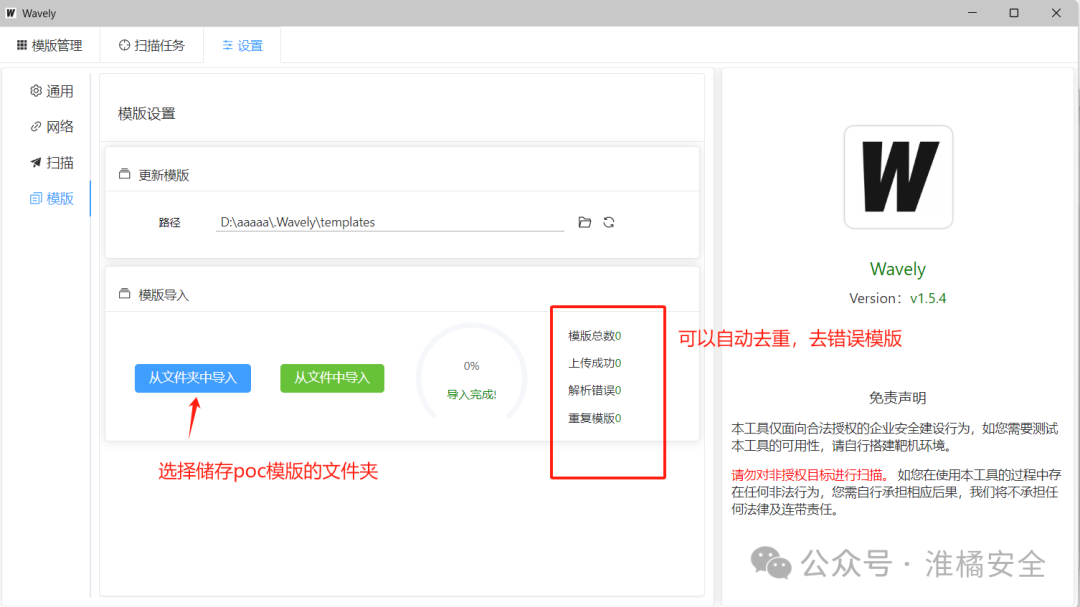This screenshot has height=607, width=1080.
Task: Click the 导入完成! status text
Action: coord(471,395)
